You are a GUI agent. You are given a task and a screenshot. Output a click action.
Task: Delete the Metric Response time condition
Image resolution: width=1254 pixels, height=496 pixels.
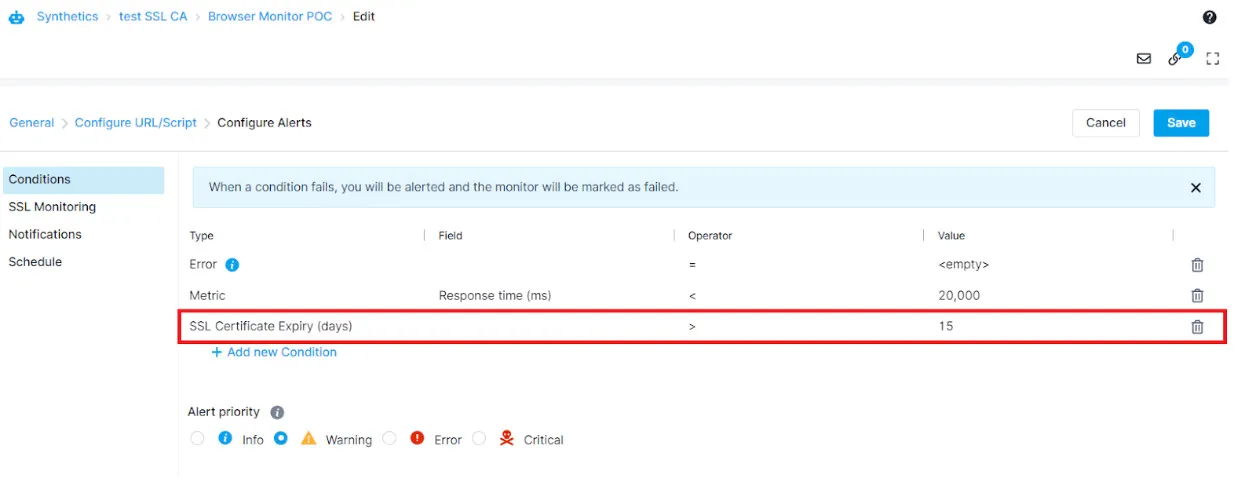(x=1197, y=296)
